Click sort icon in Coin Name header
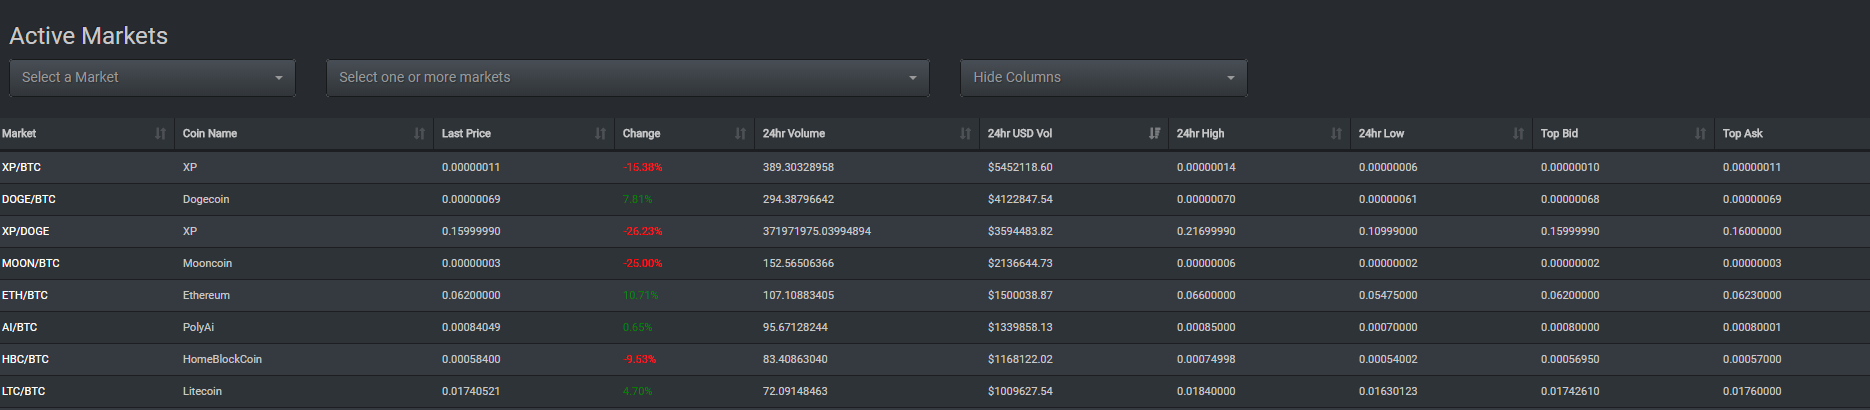1870x410 pixels. [419, 134]
